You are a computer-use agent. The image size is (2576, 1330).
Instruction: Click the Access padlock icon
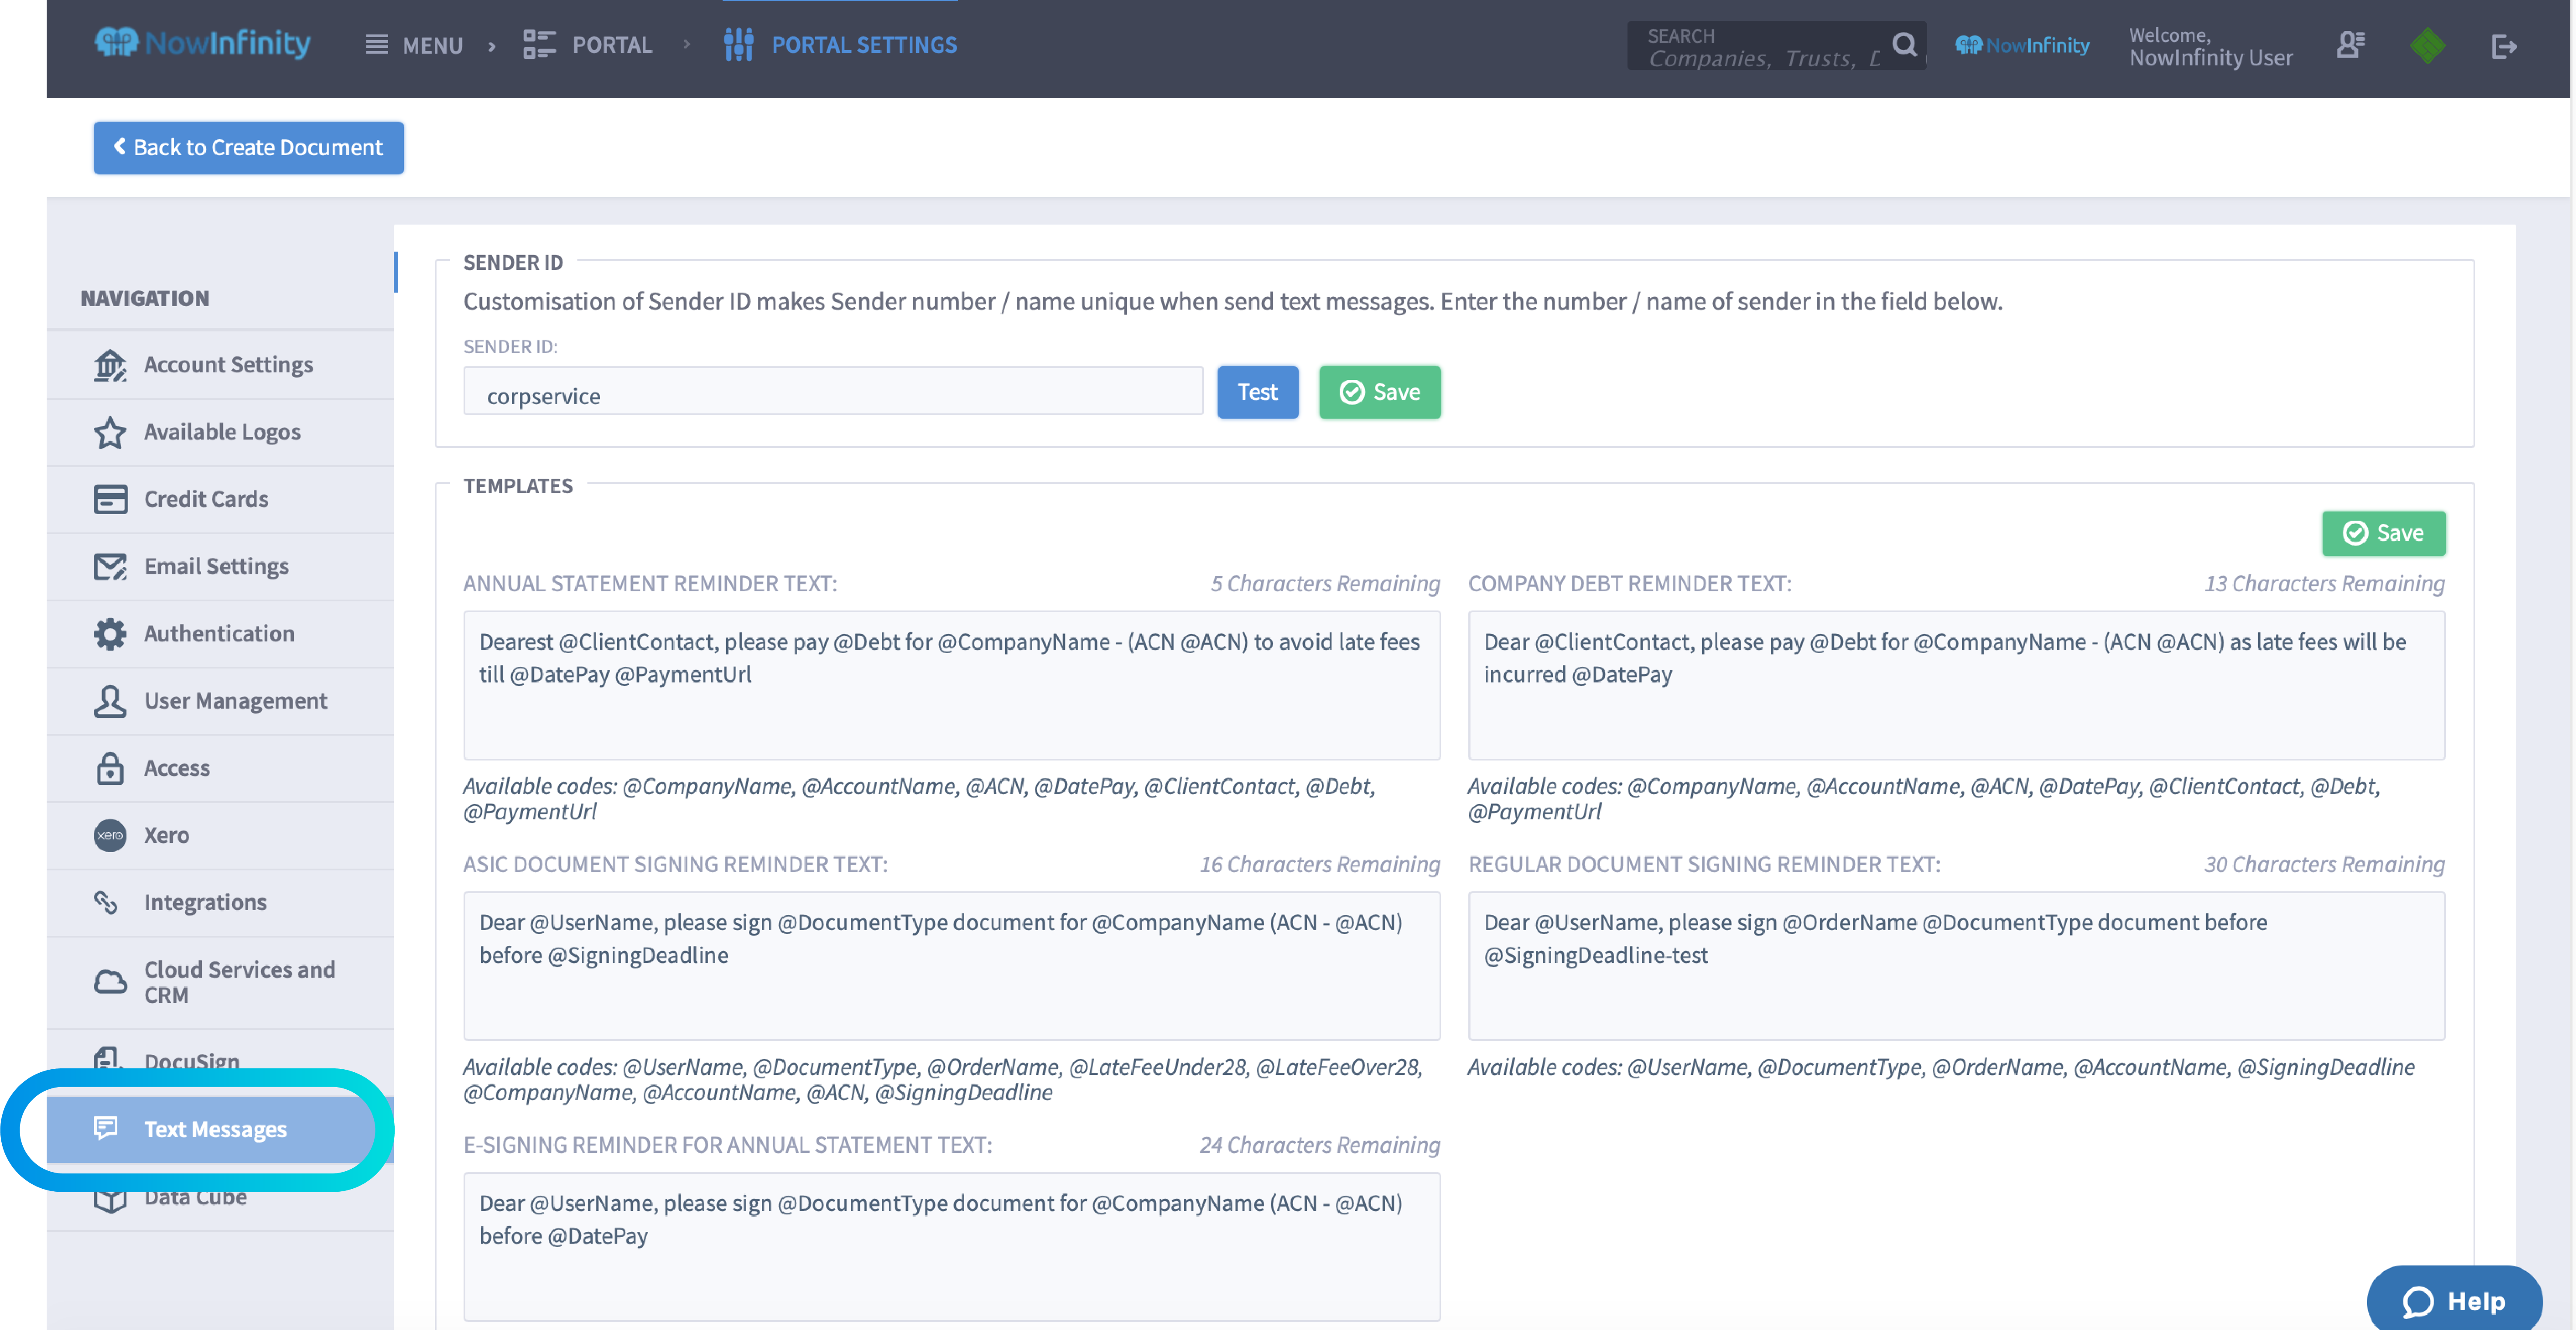[110, 768]
